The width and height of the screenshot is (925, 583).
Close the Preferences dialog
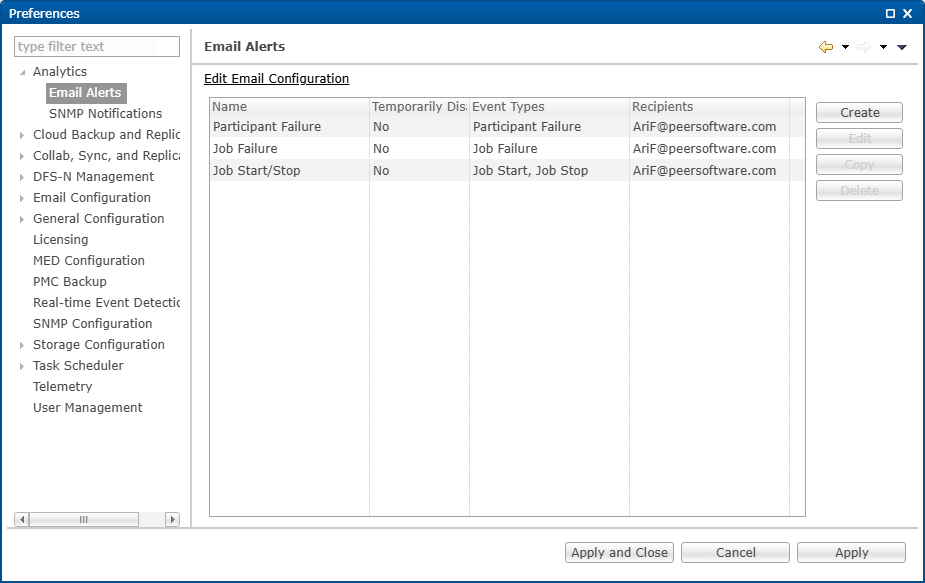click(908, 13)
